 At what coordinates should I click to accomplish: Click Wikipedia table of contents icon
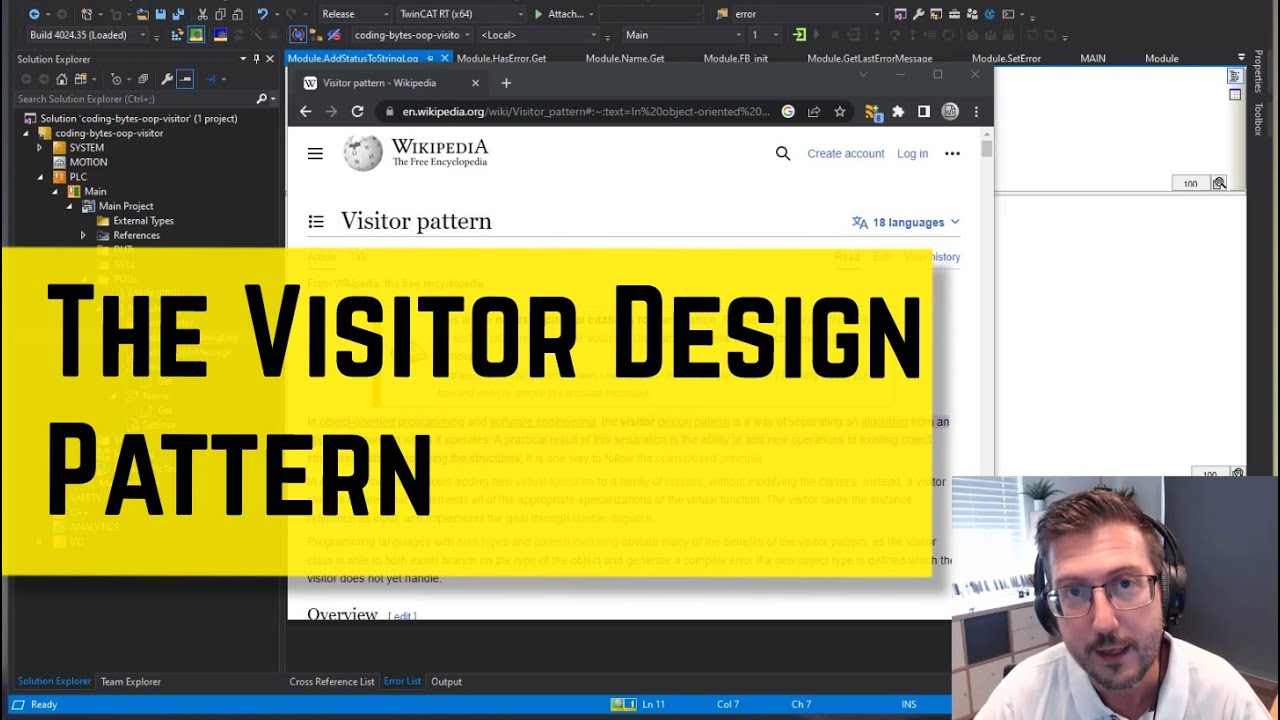coord(316,222)
